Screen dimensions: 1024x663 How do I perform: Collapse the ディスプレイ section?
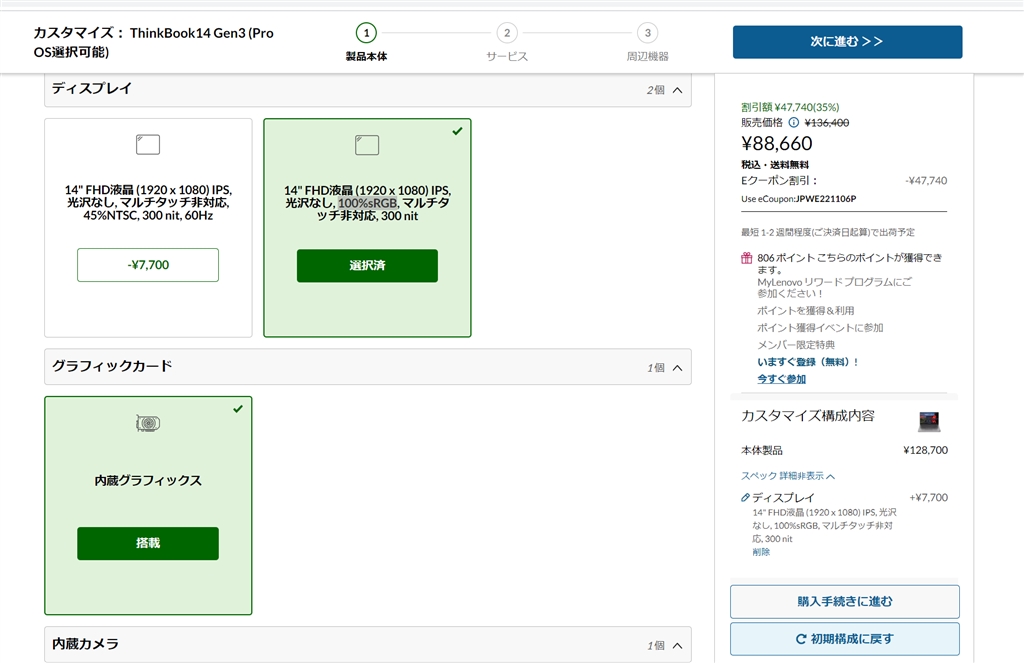point(678,90)
